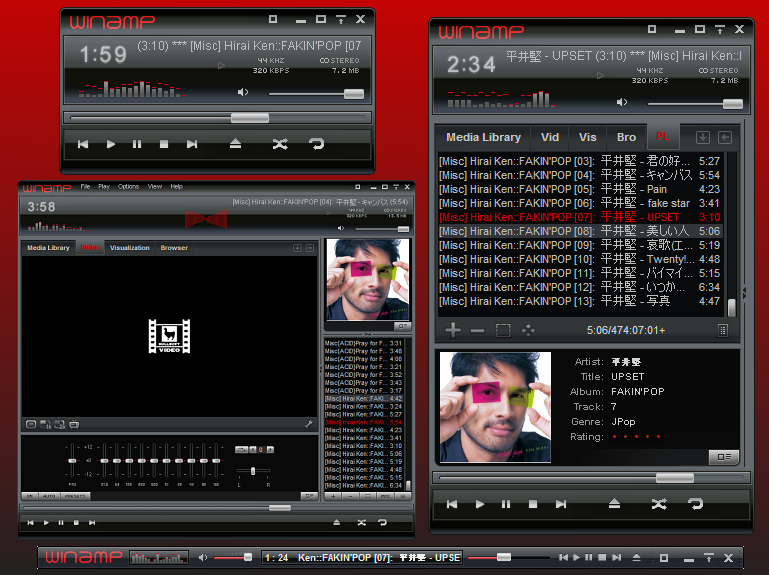This screenshot has height=575, width=769.
Task: Toggle shuffle in the top-left compact player
Action: click(x=280, y=144)
